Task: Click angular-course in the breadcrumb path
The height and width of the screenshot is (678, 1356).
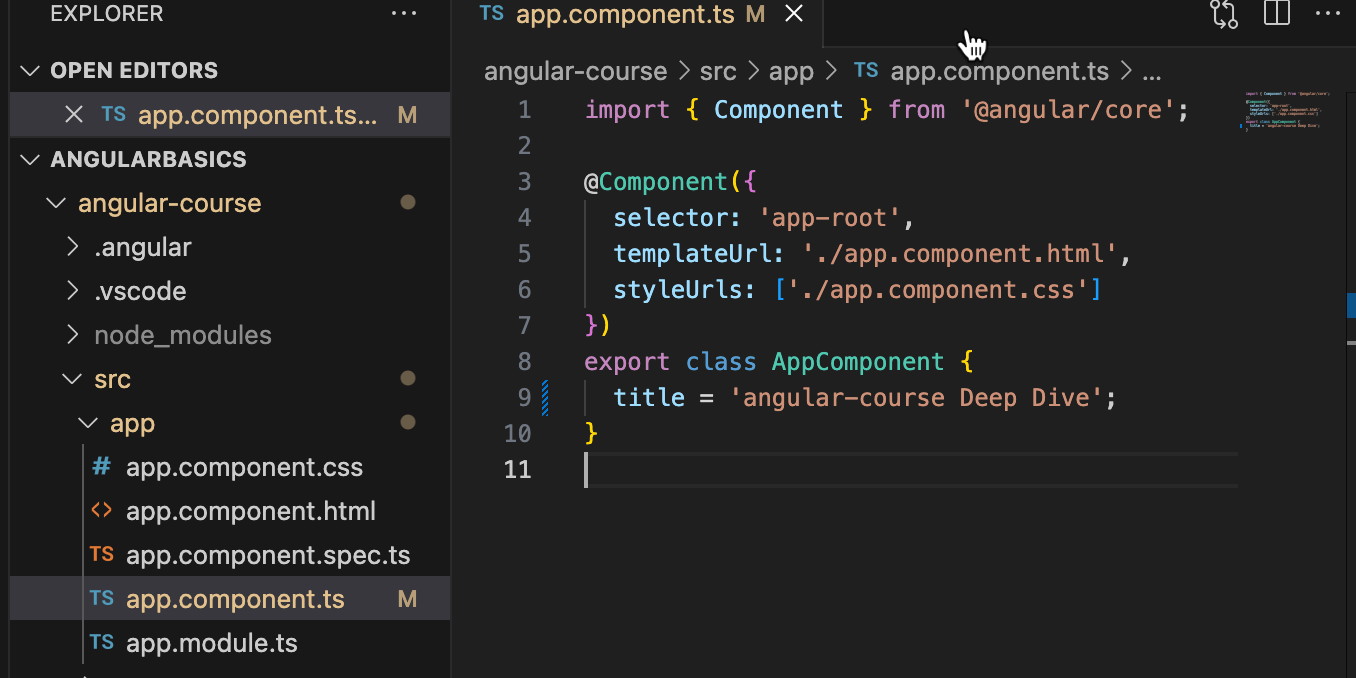Action: [x=575, y=72]
